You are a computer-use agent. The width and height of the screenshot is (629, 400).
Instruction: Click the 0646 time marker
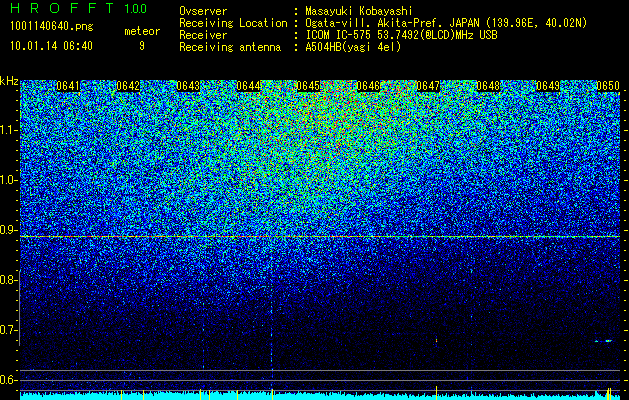pos(368,86)
